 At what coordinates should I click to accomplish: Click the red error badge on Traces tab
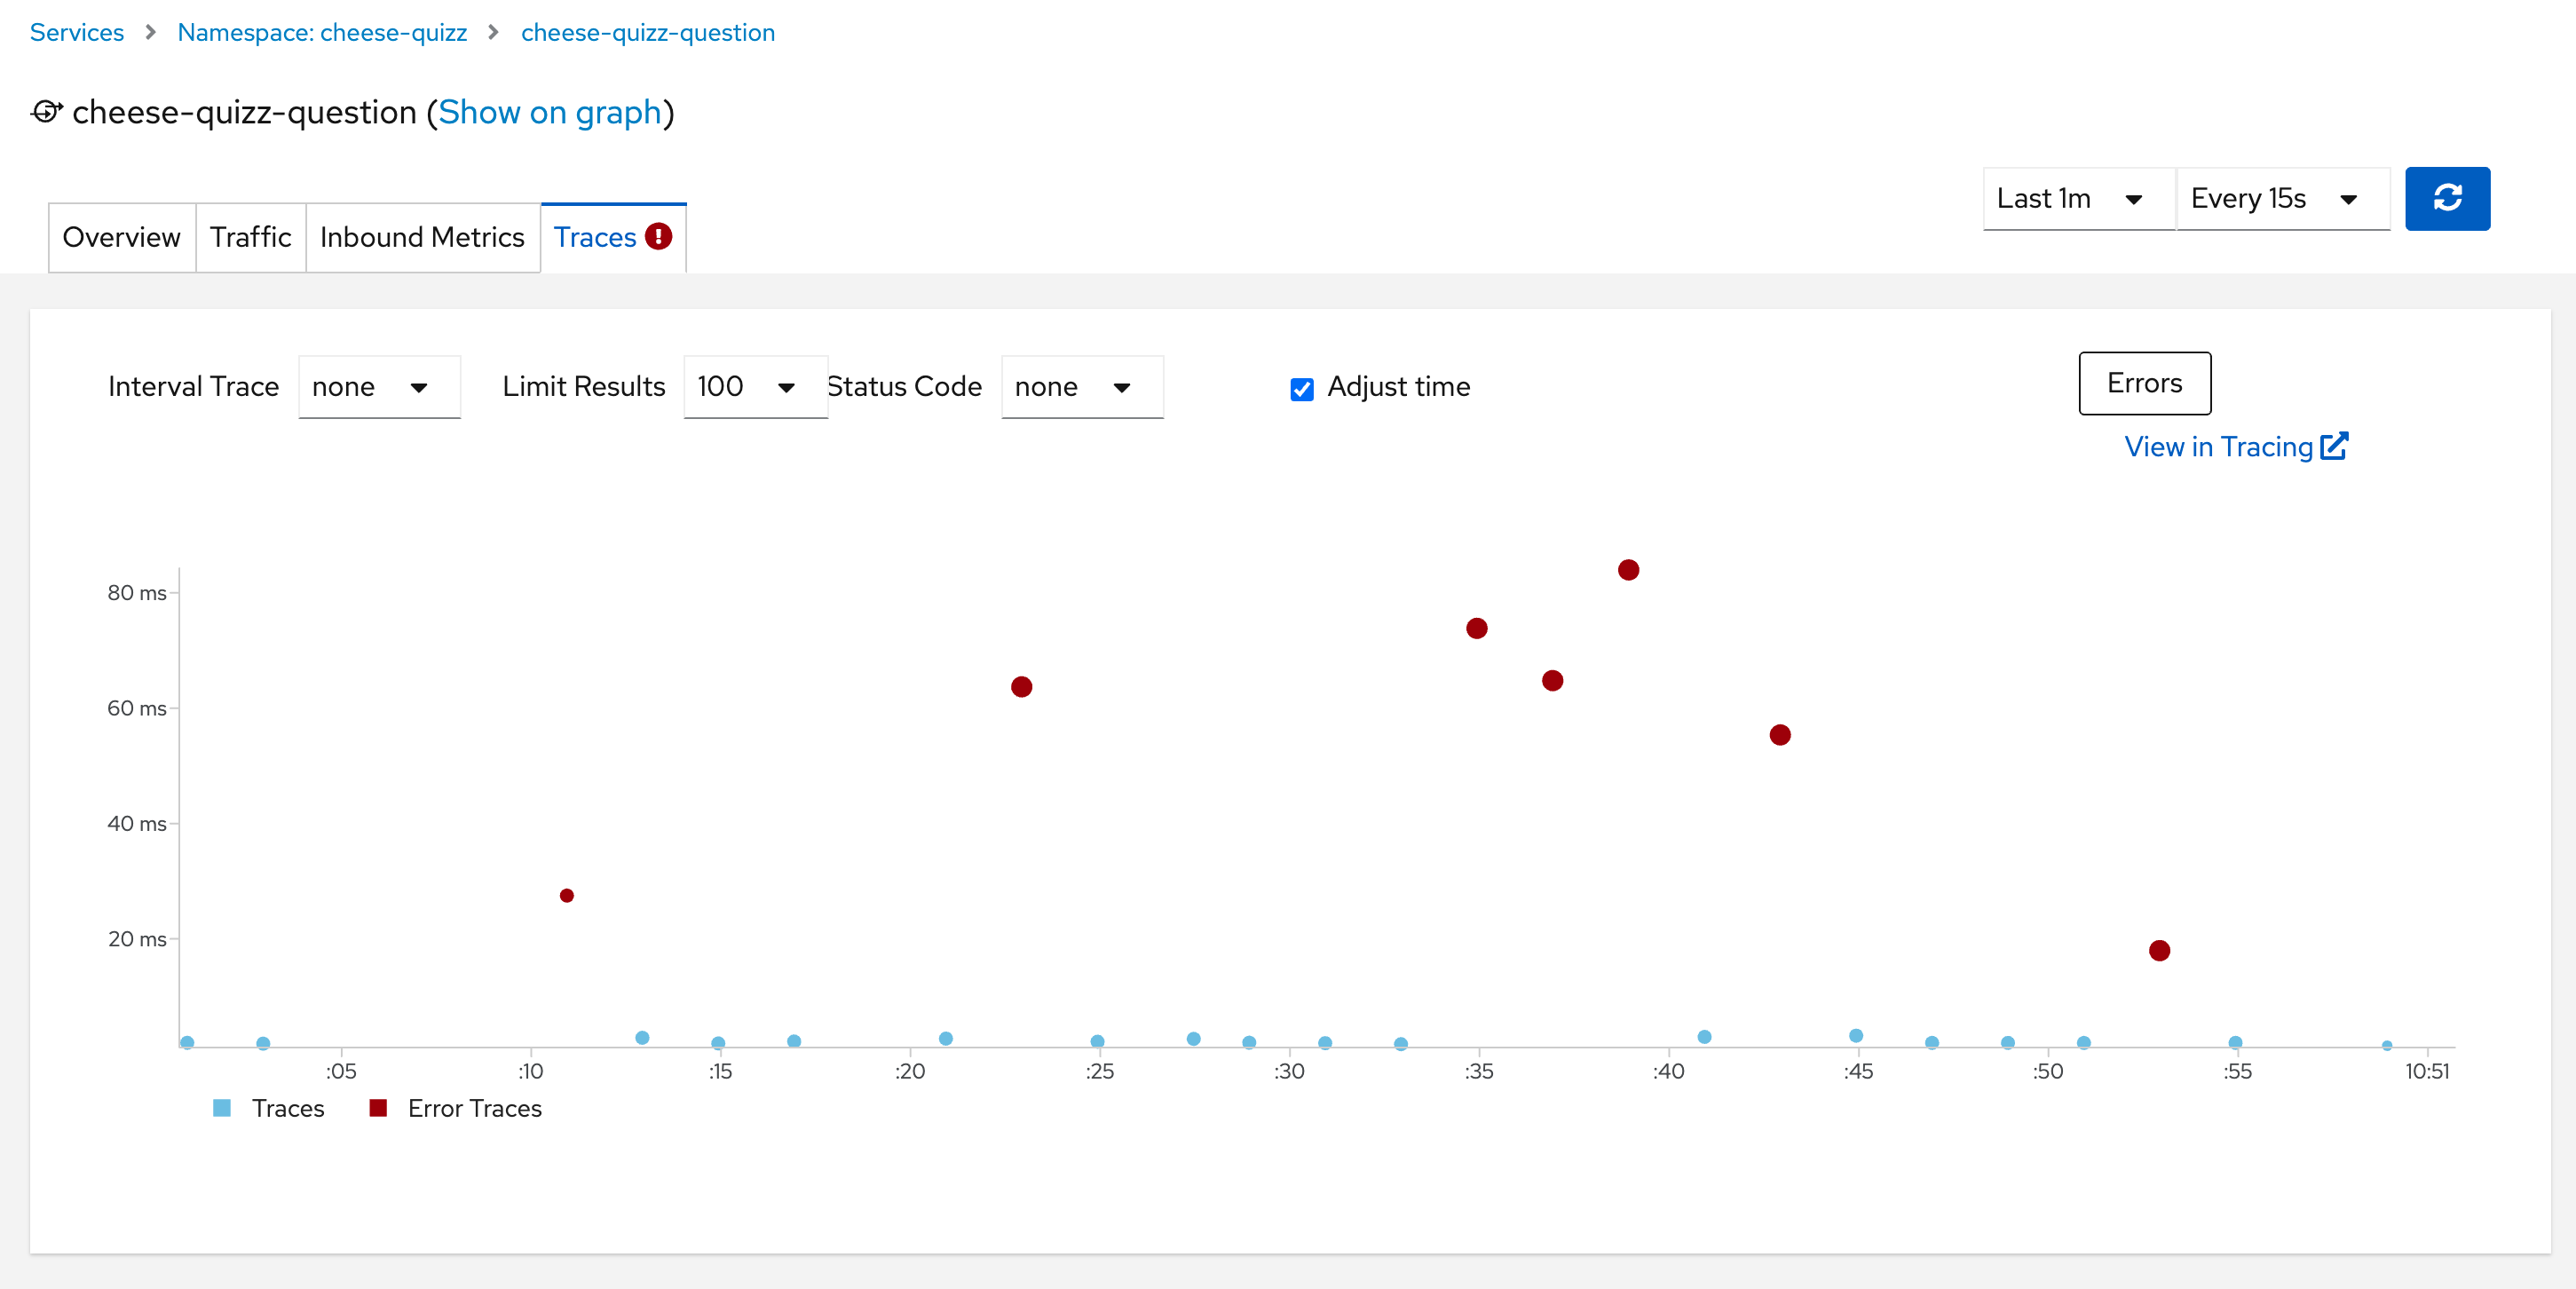coord(658,237)
